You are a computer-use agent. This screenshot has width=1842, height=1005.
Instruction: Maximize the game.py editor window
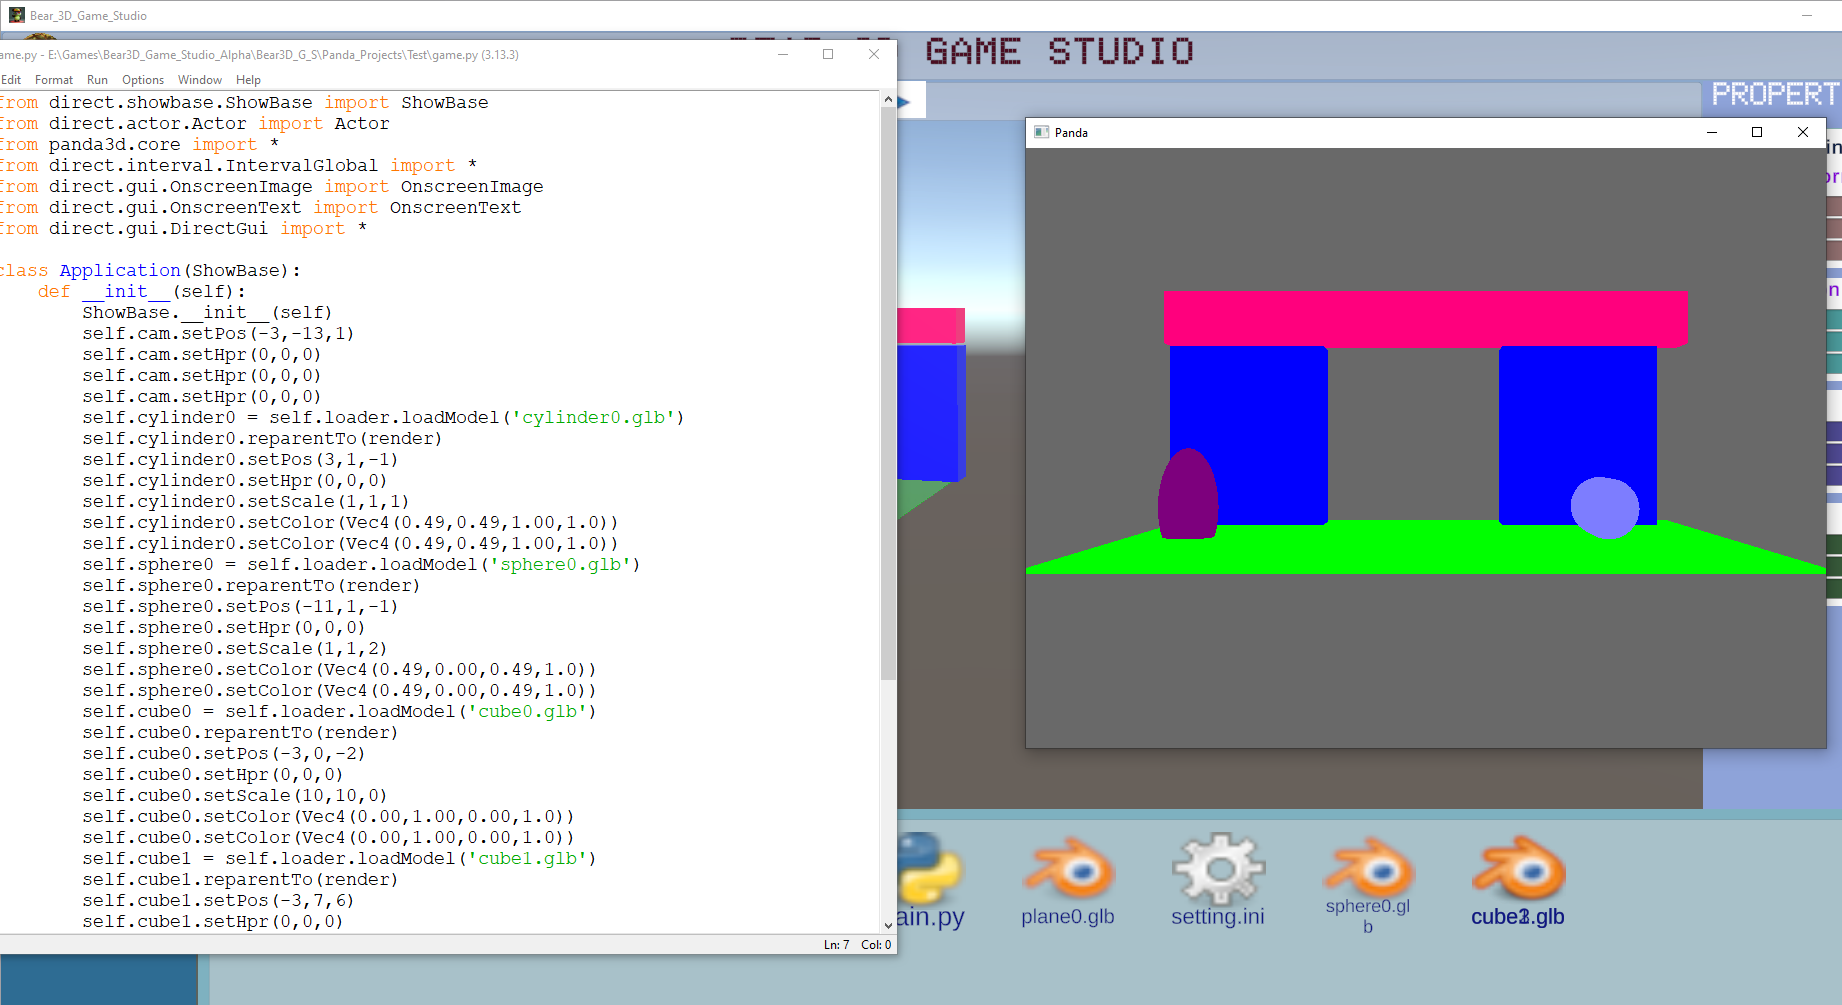[x=828, y=54]
